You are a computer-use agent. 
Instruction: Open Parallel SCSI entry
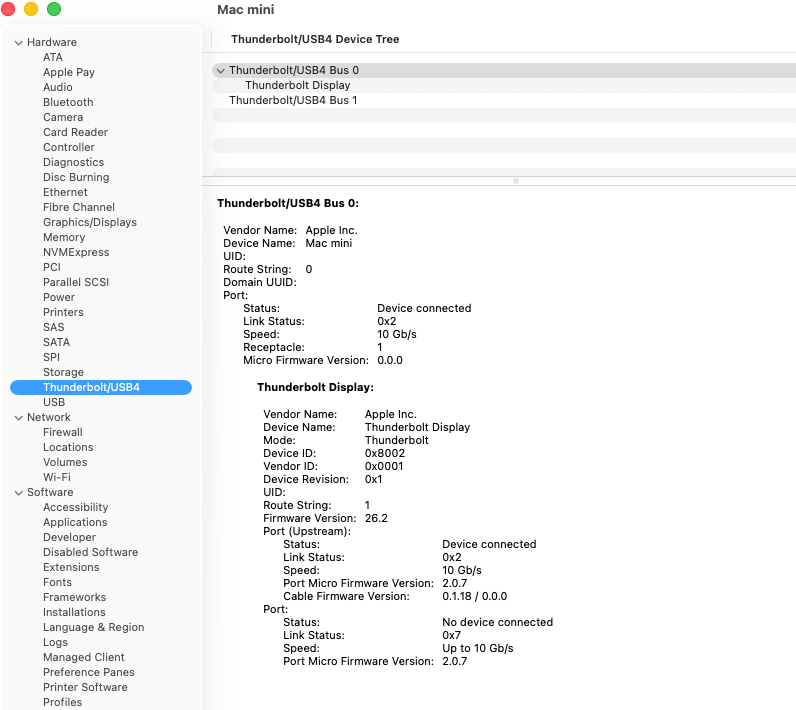pyautogui.click(x=76, y=282)
